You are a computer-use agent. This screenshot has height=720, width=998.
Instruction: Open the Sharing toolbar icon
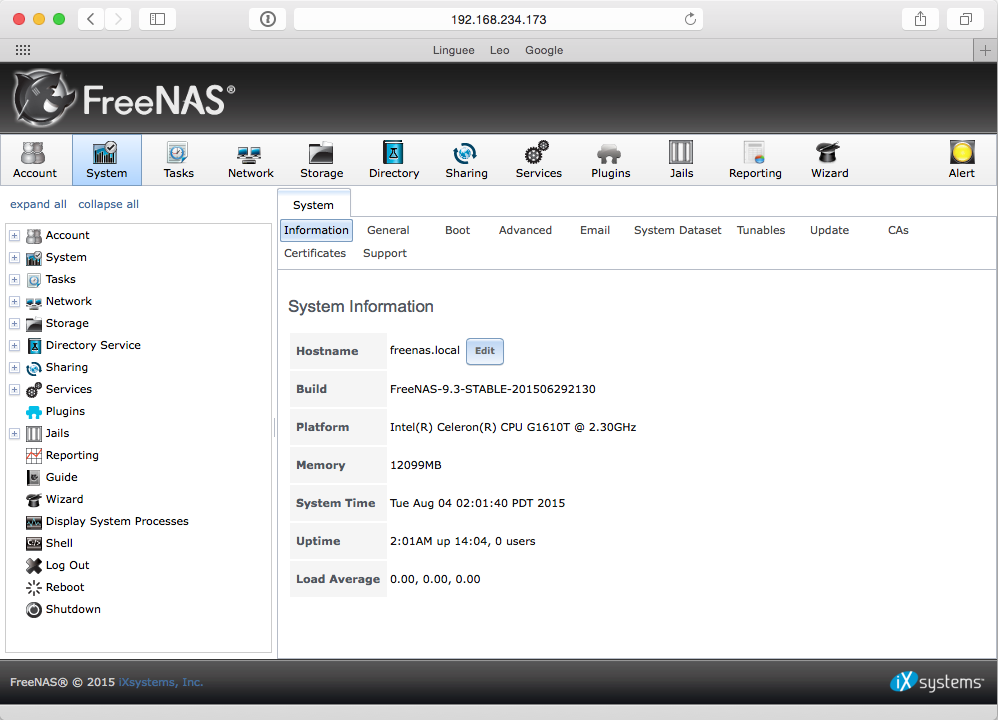coord(466,160)
